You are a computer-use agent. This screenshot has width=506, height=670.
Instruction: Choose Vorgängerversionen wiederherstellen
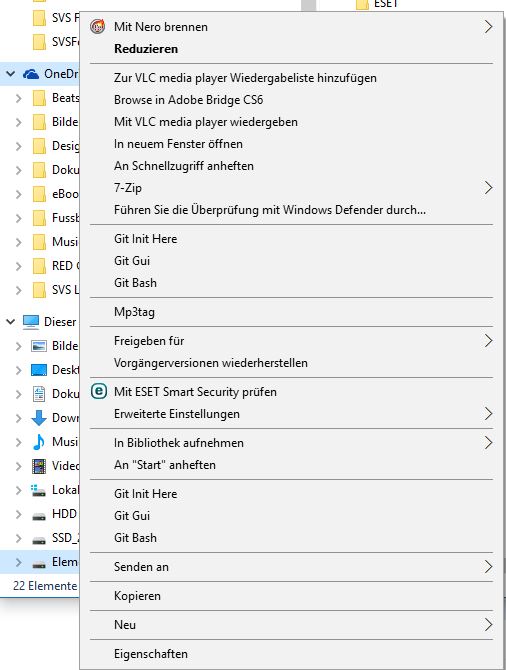[x=291, y=363]
